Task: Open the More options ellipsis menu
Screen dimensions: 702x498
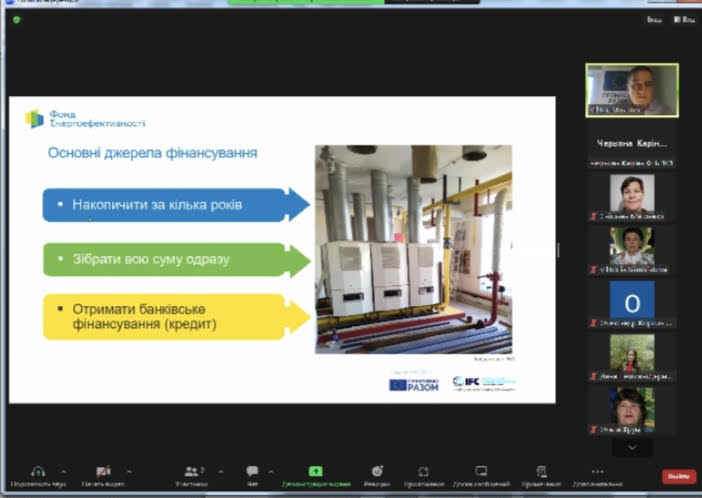Action: 598,474
